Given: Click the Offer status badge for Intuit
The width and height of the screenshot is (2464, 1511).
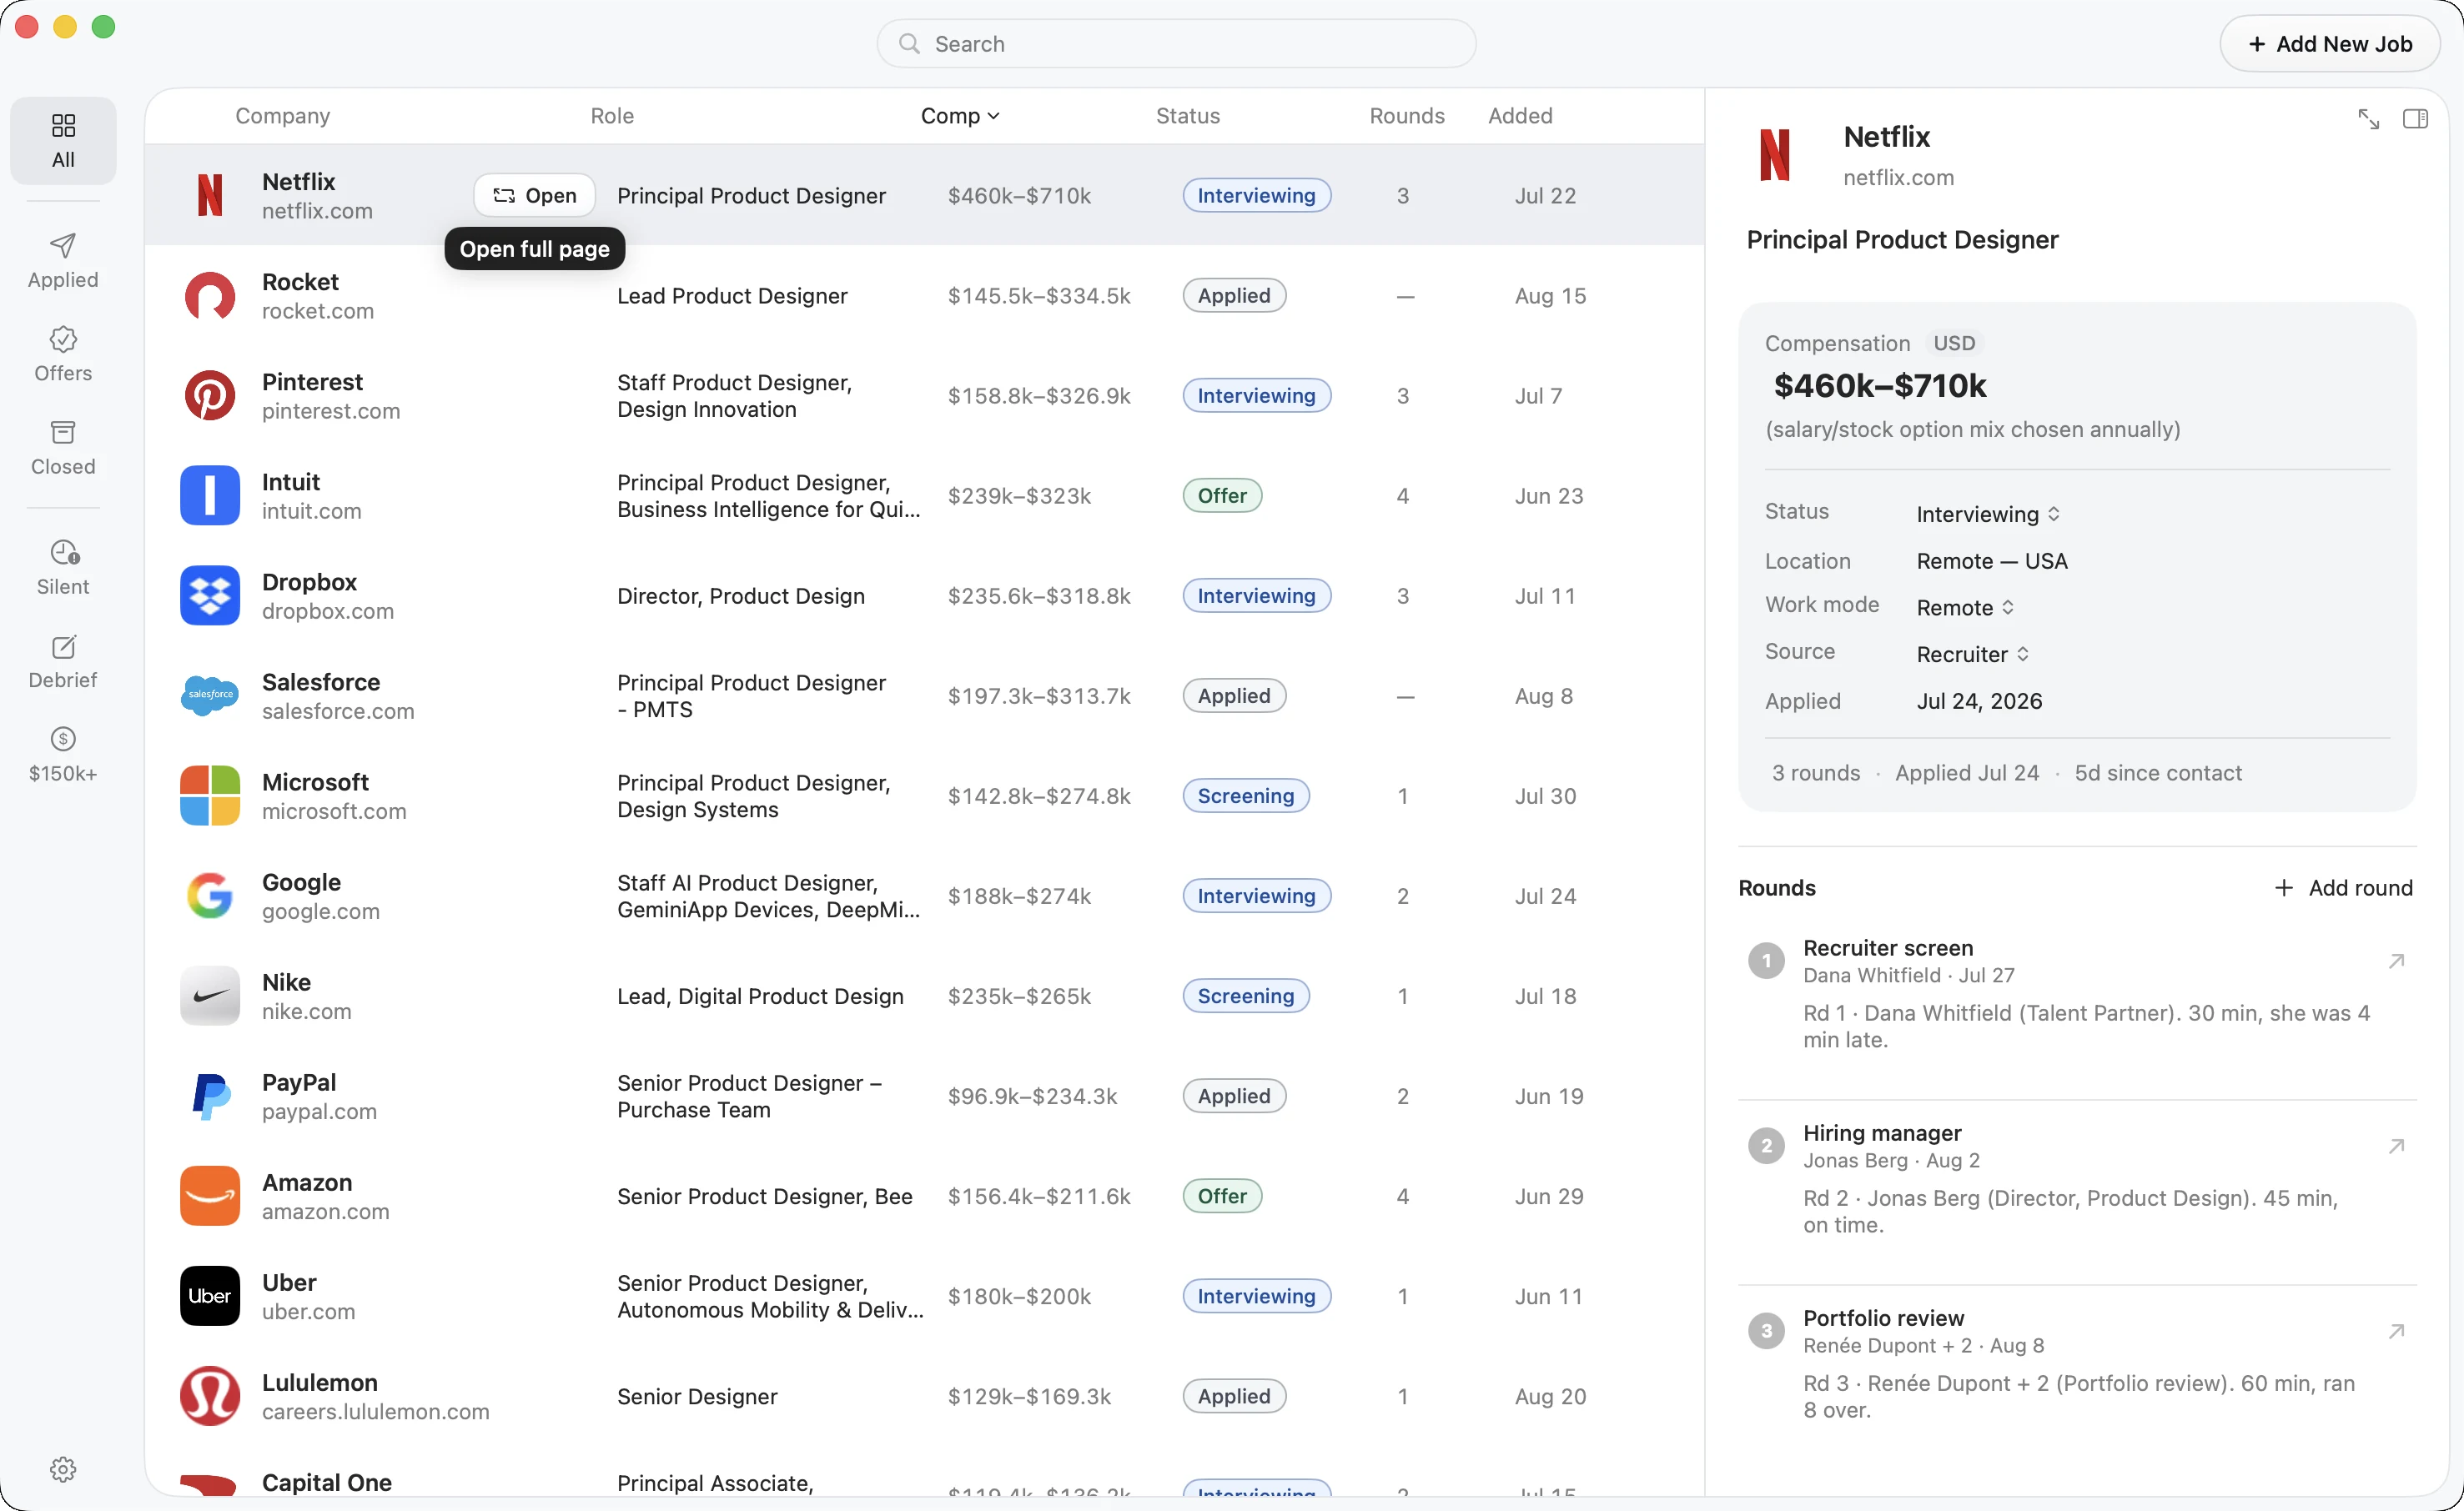Looking at the screenshot, I should tap(1222, 496).
